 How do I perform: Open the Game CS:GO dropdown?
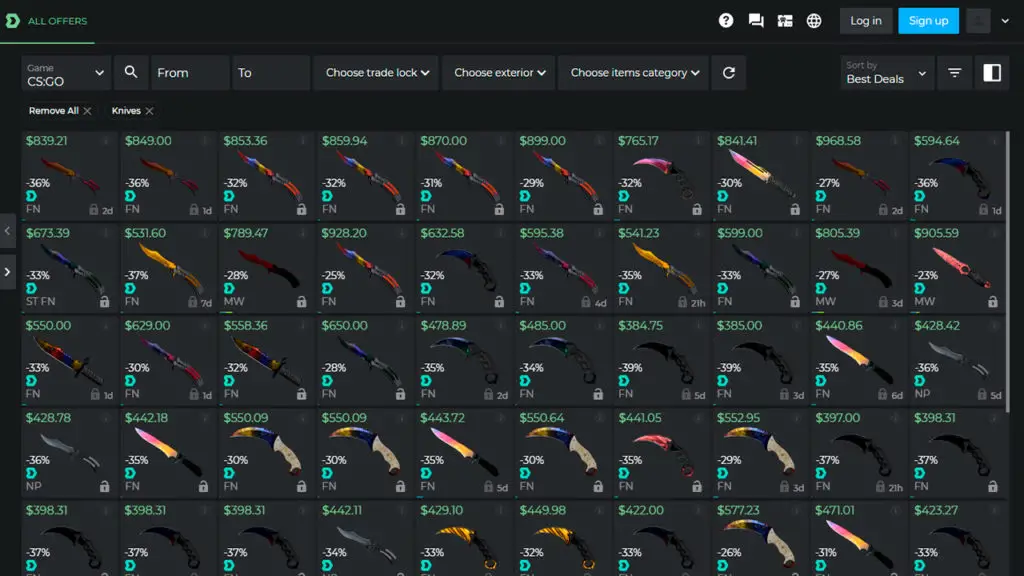65,72
